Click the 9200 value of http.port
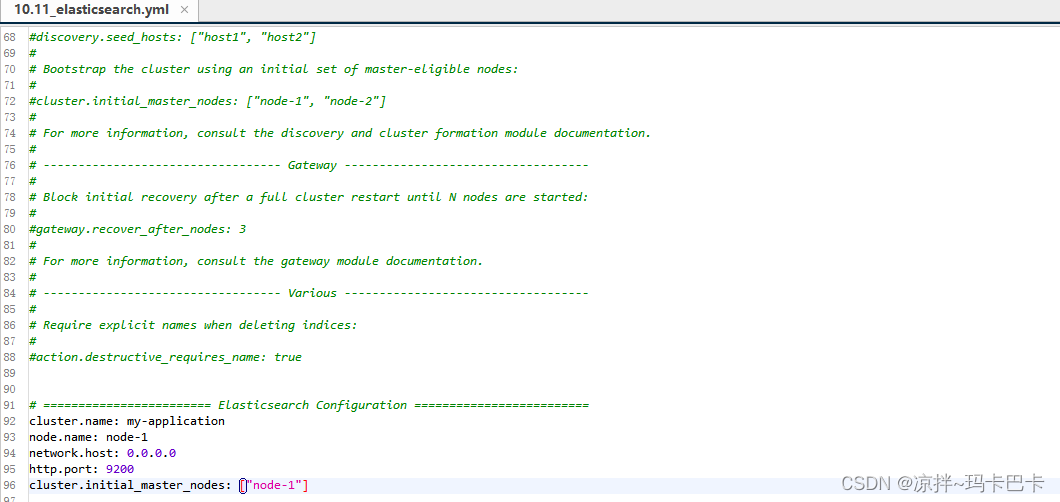 click(x=120, y=469)
